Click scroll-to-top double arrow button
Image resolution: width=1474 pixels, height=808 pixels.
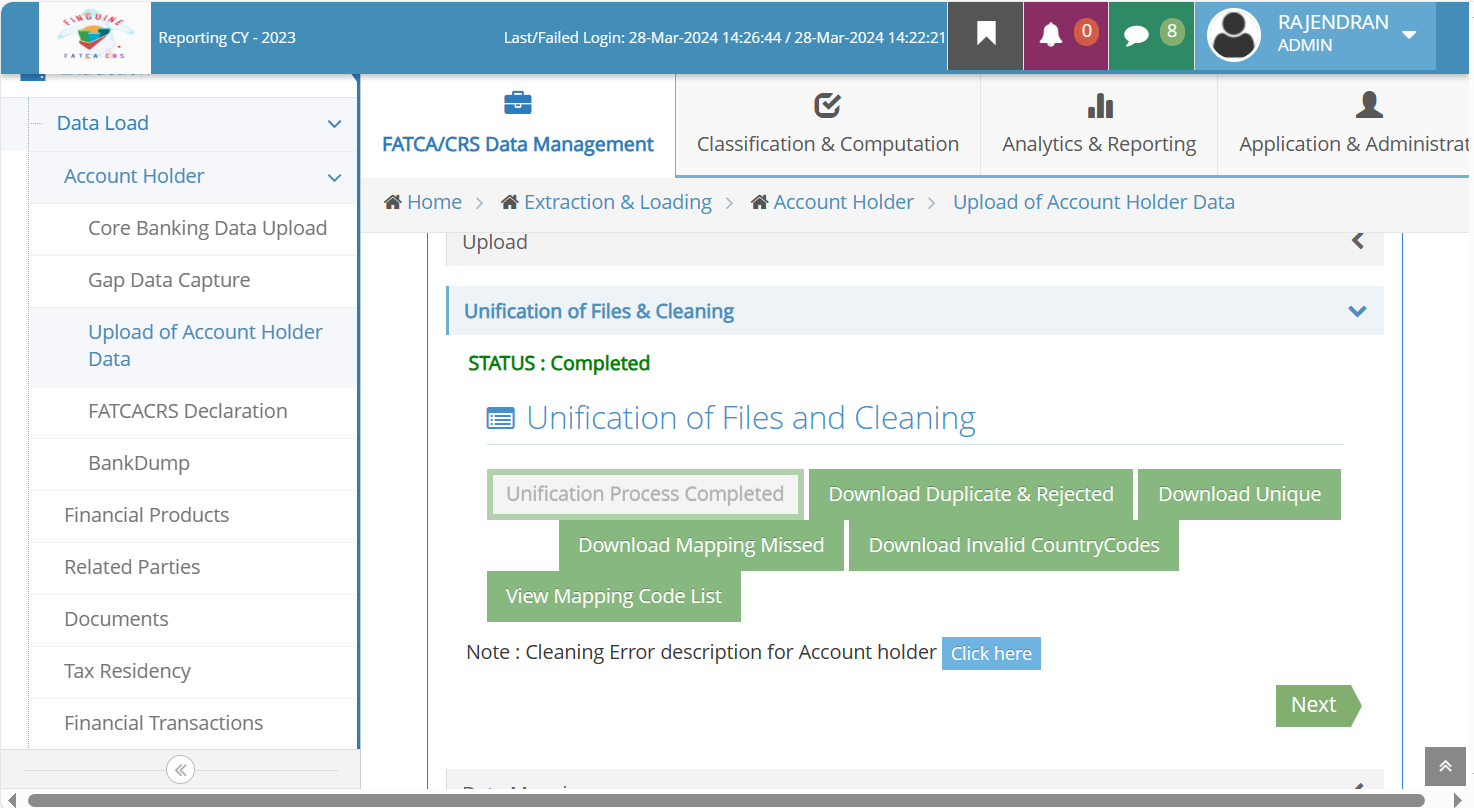pos(1445,766)
